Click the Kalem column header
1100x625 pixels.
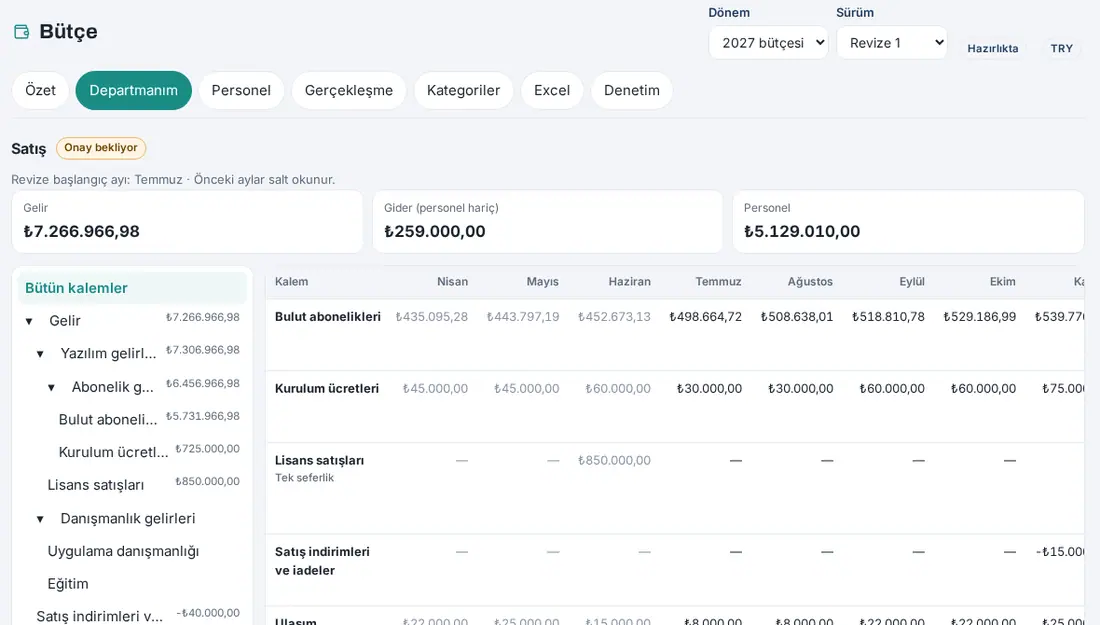pyautogui.click(x=291, y=282)
